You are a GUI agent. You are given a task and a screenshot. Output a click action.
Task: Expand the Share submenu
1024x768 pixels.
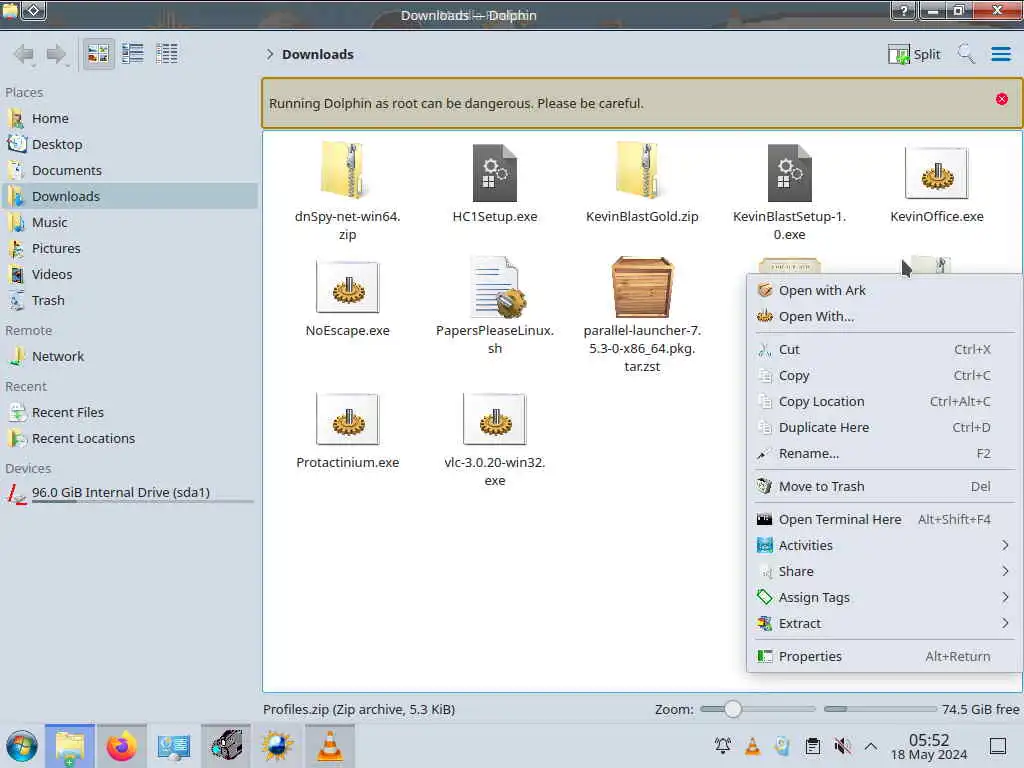click(884, 571)
